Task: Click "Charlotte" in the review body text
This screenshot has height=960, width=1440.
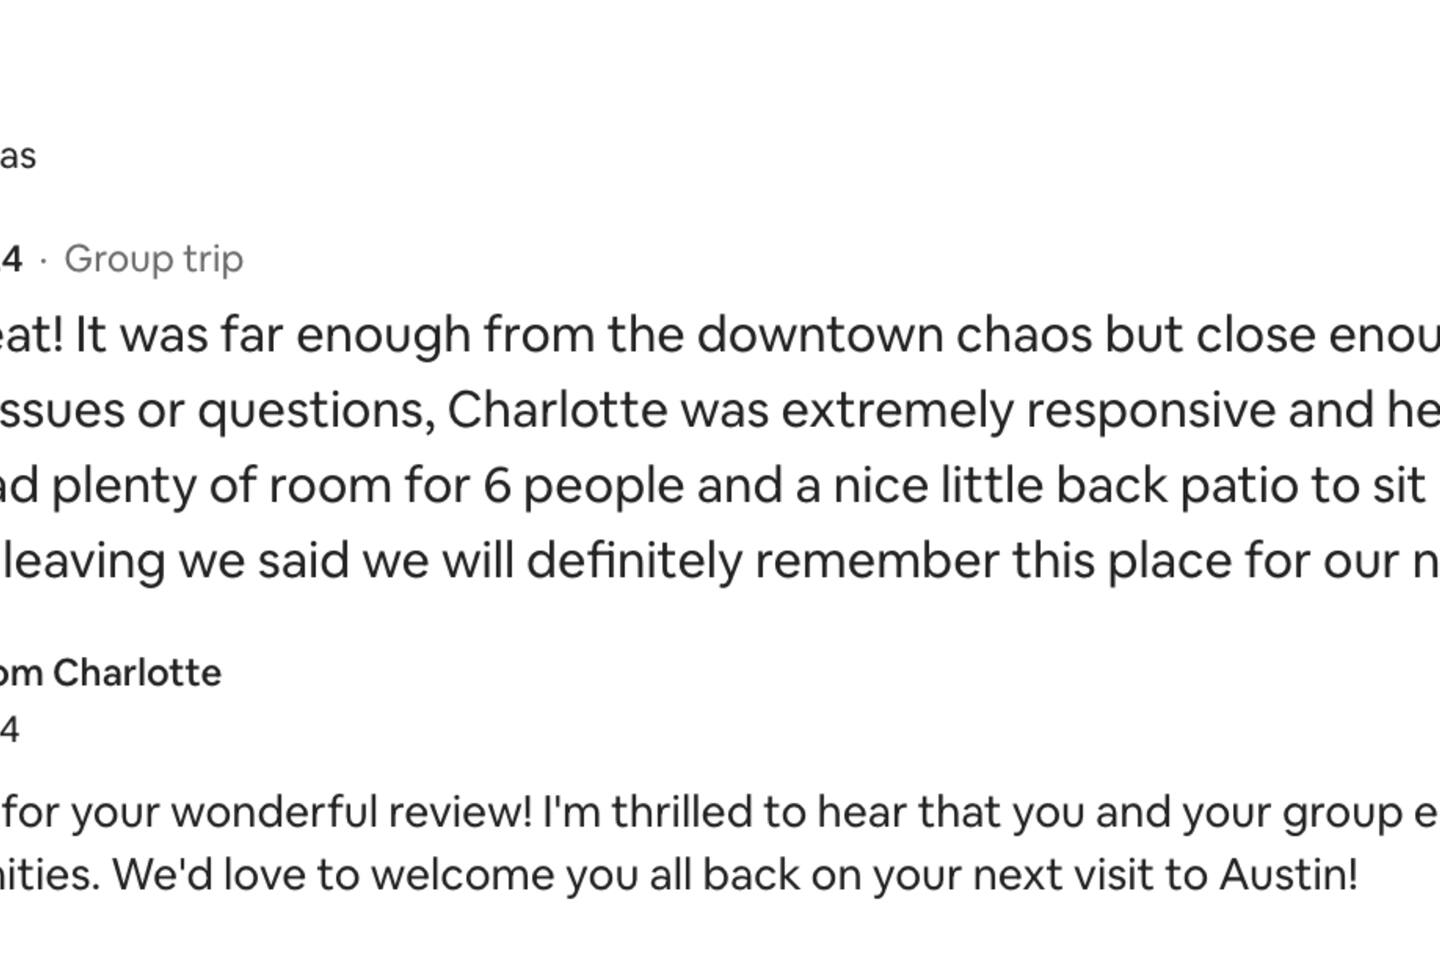Action: click(557, 410)
